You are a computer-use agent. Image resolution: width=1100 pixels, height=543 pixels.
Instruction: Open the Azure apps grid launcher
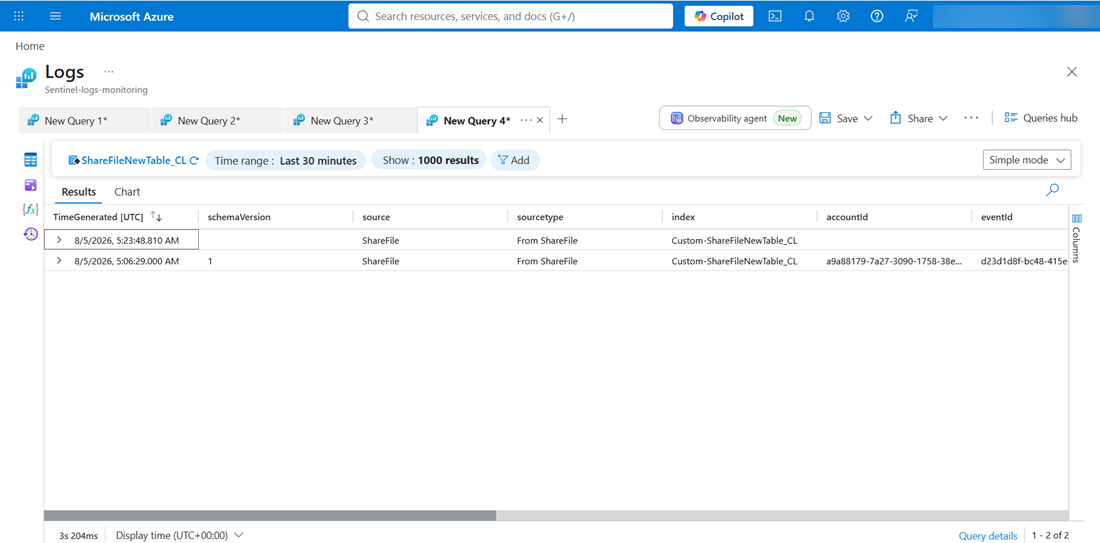pos(19,16)
